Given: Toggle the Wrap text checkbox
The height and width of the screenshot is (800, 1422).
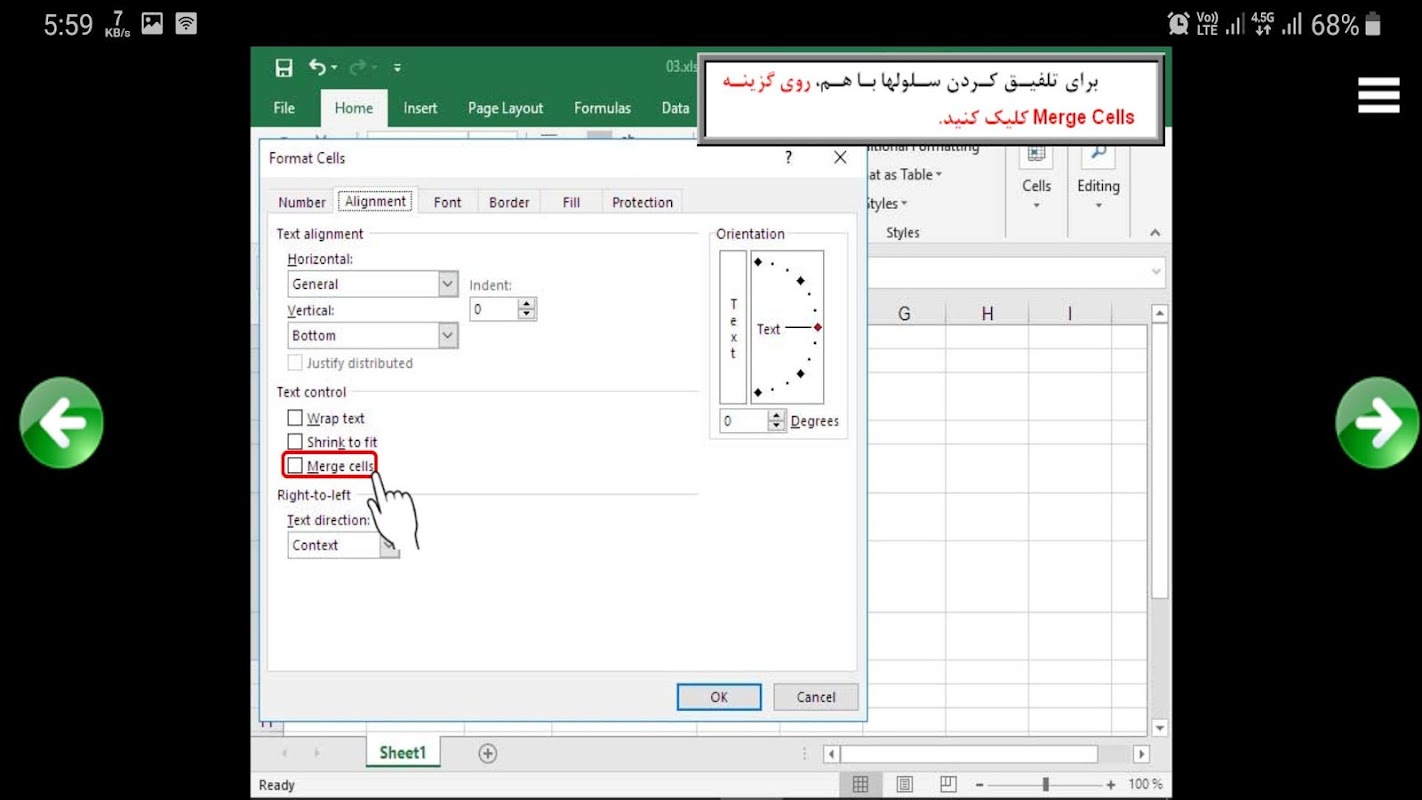Looking at the screenshot, I should pyautogui.click(x=295, y=418).
